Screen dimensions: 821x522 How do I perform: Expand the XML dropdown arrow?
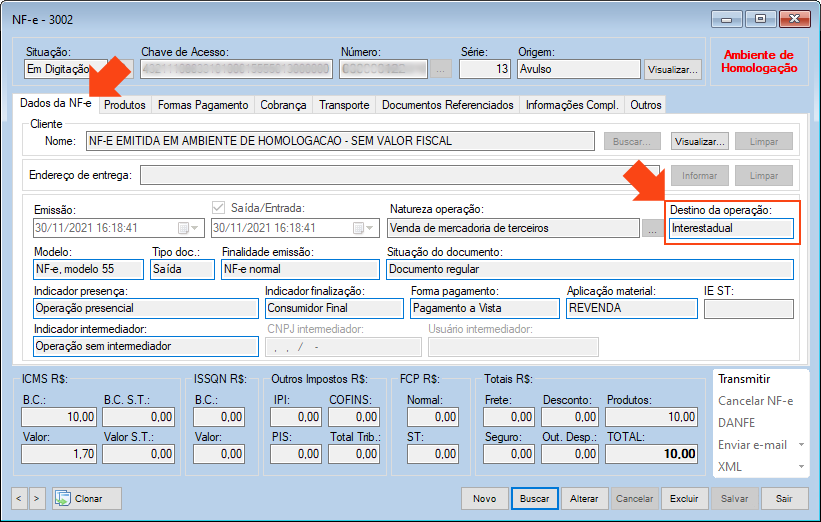[x=800, y=467]
